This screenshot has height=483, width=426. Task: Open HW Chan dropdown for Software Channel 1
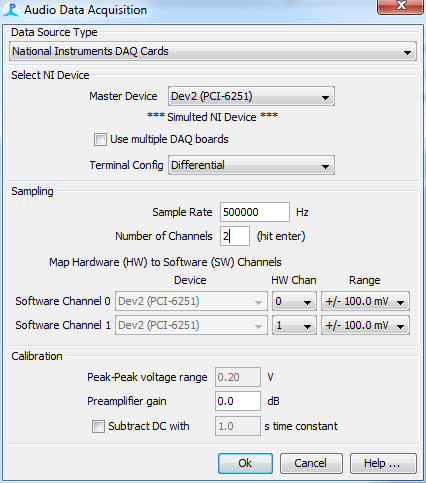[294, 325]
